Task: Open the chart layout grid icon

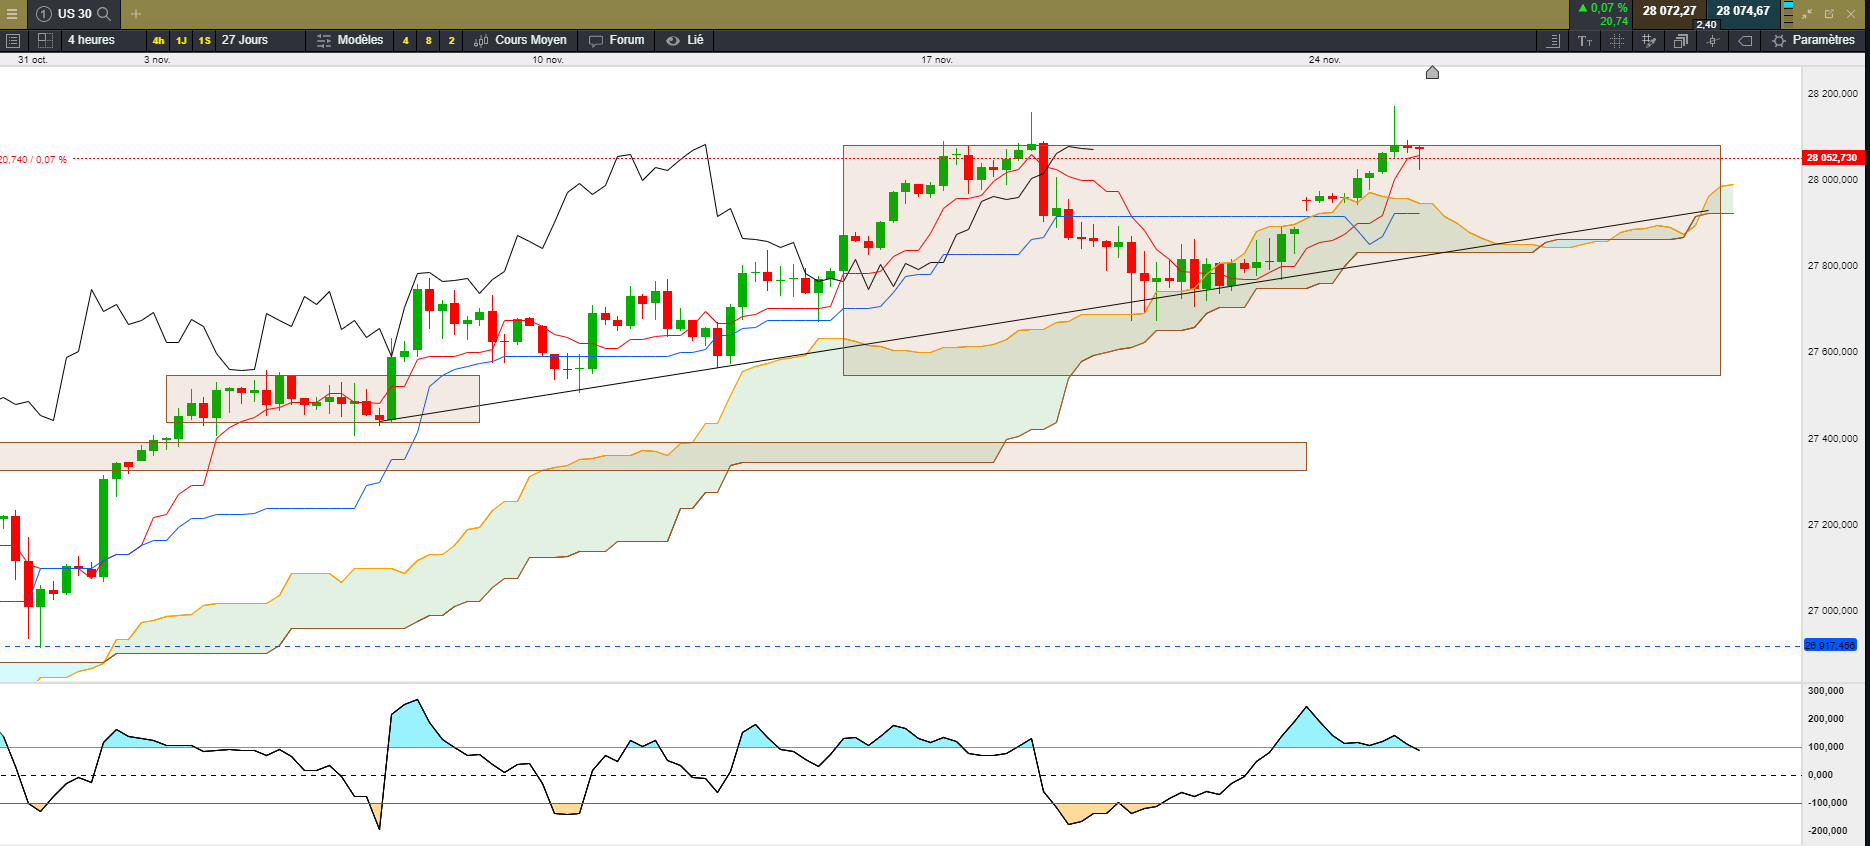Action: 45,40
